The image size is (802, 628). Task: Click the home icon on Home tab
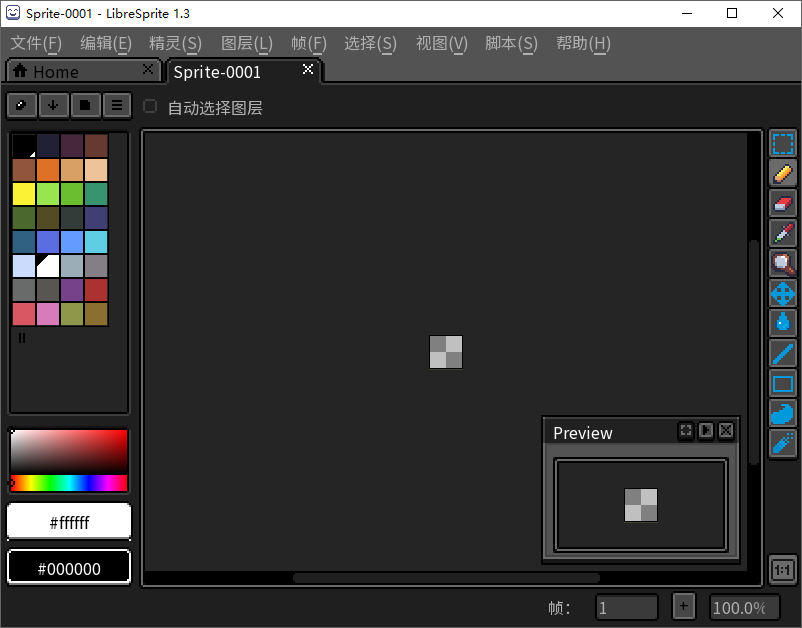coord(20,71)
